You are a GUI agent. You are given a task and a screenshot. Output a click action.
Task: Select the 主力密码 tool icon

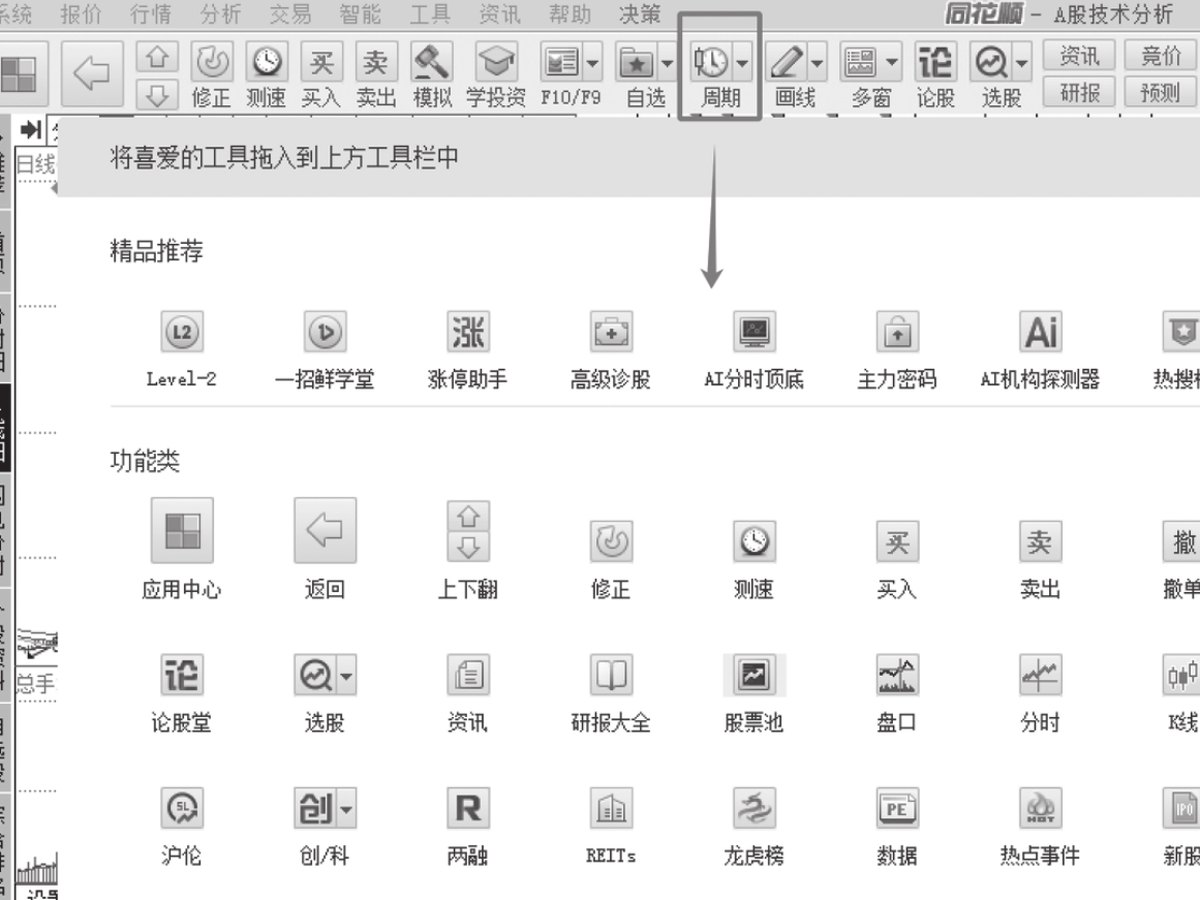[897, 332]
